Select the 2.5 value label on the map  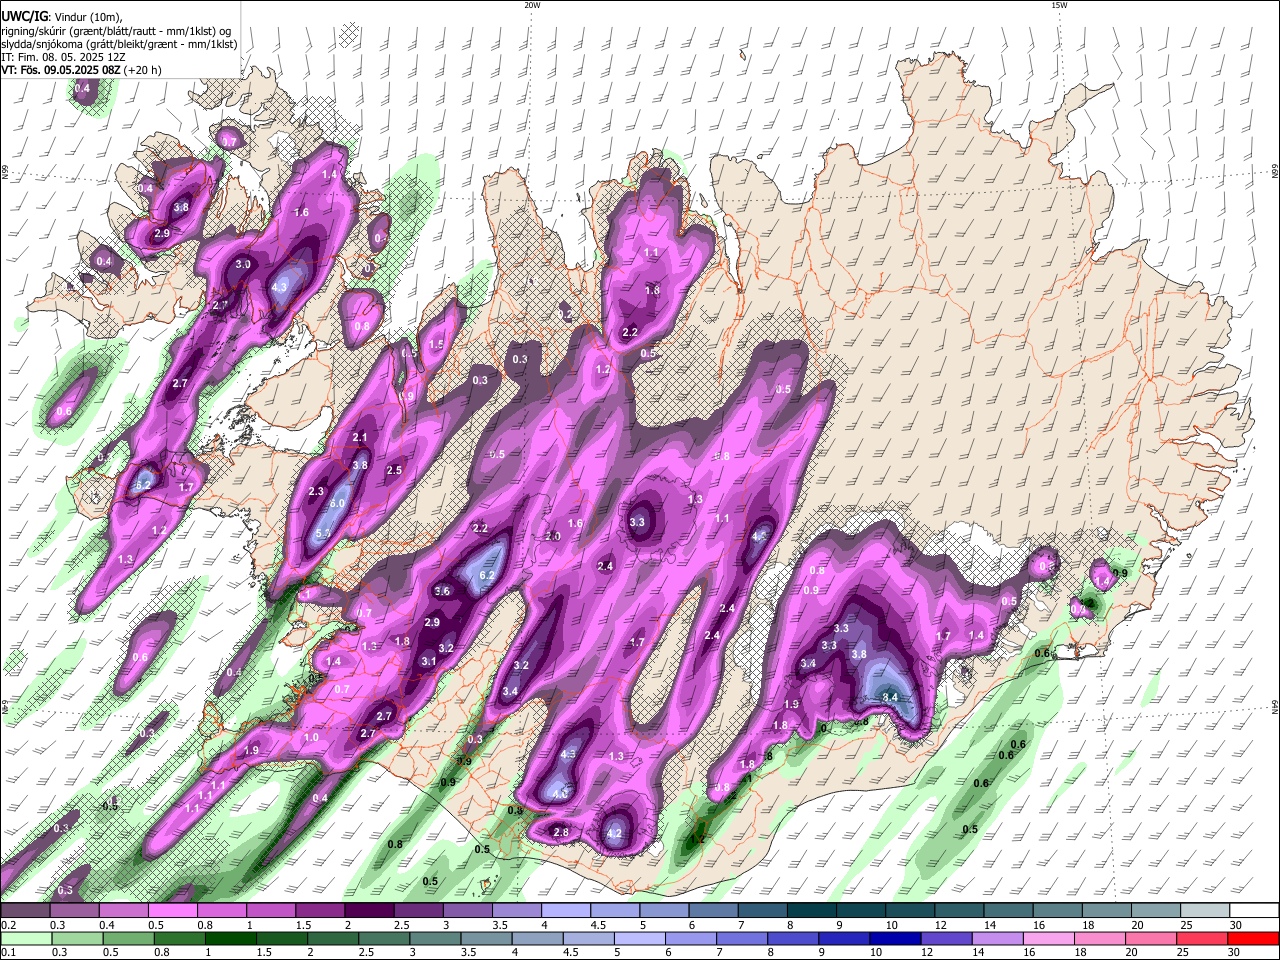point(394,470)
